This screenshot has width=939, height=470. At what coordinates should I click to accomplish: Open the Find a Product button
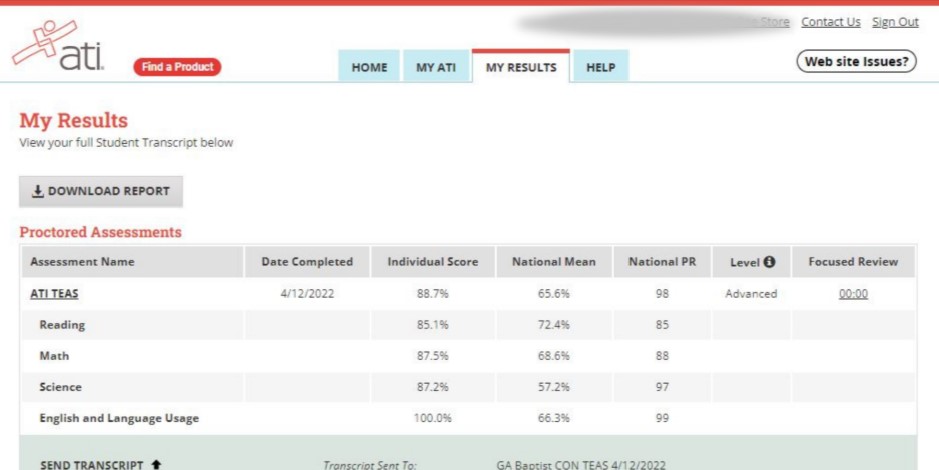177,67
